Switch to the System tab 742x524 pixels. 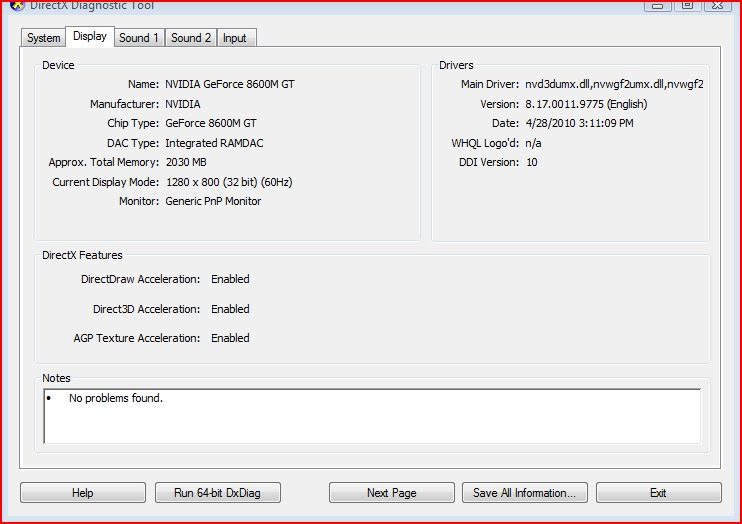43,38
